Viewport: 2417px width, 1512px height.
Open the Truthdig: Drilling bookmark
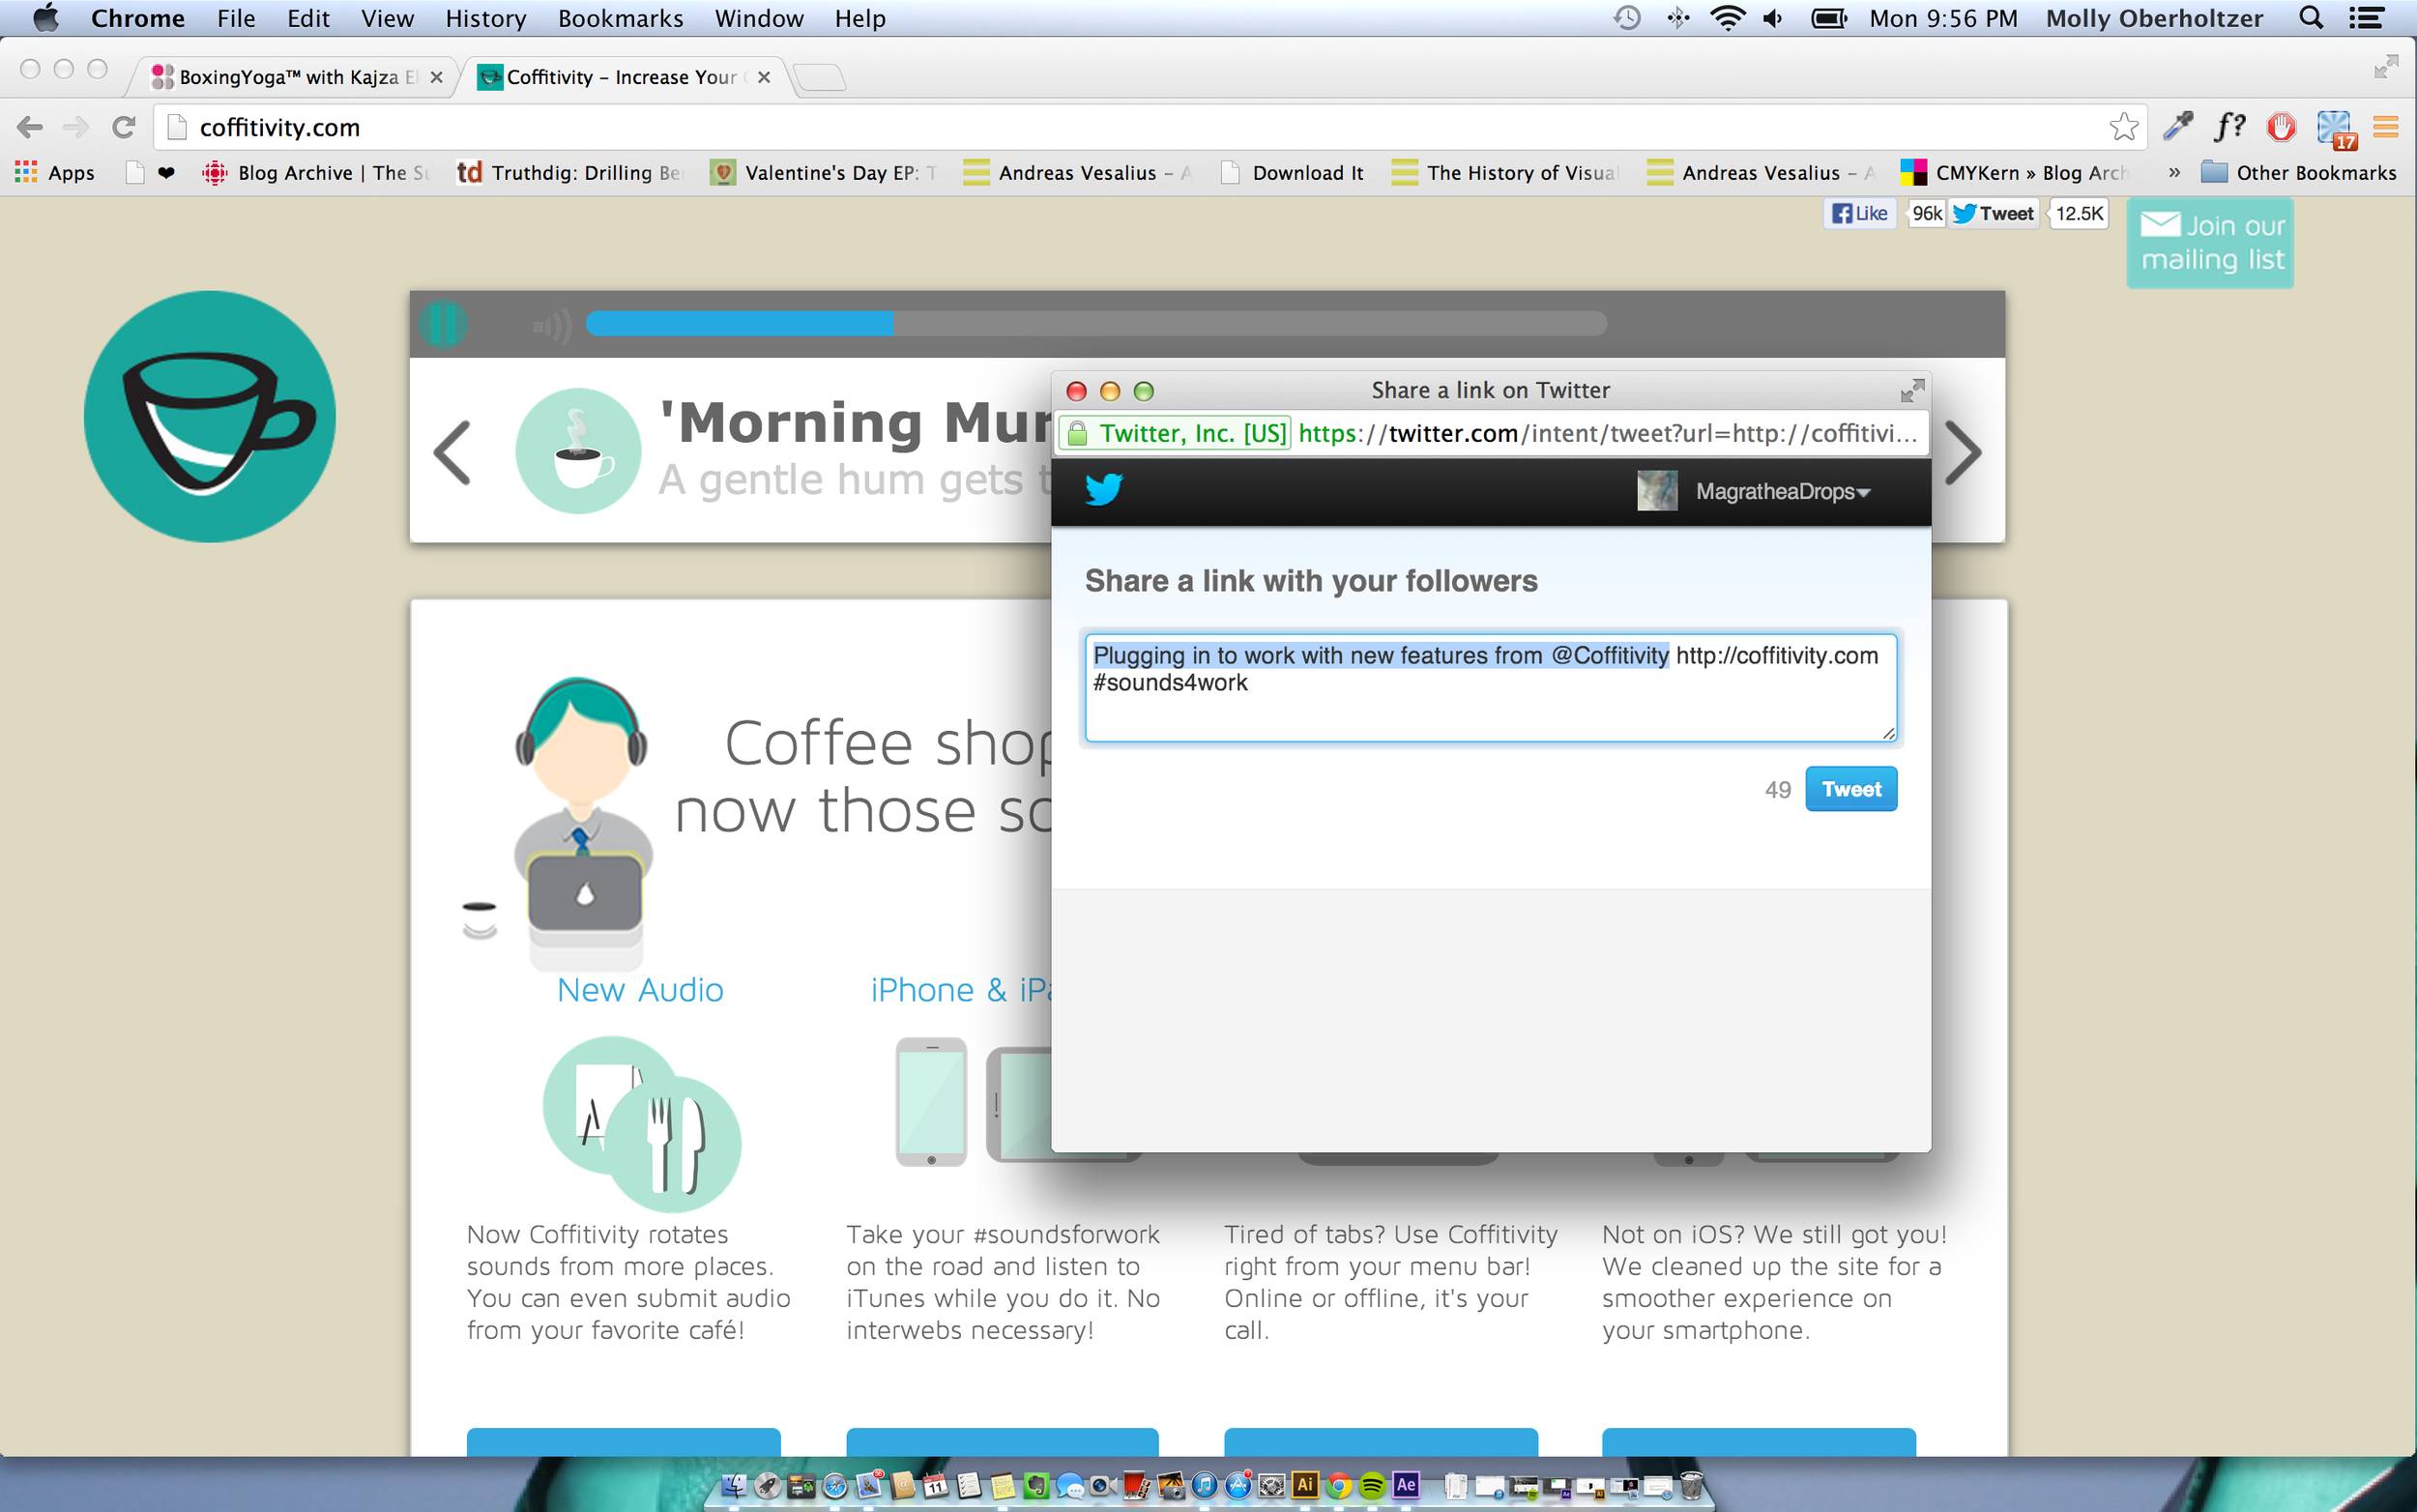tap(569, 172)
